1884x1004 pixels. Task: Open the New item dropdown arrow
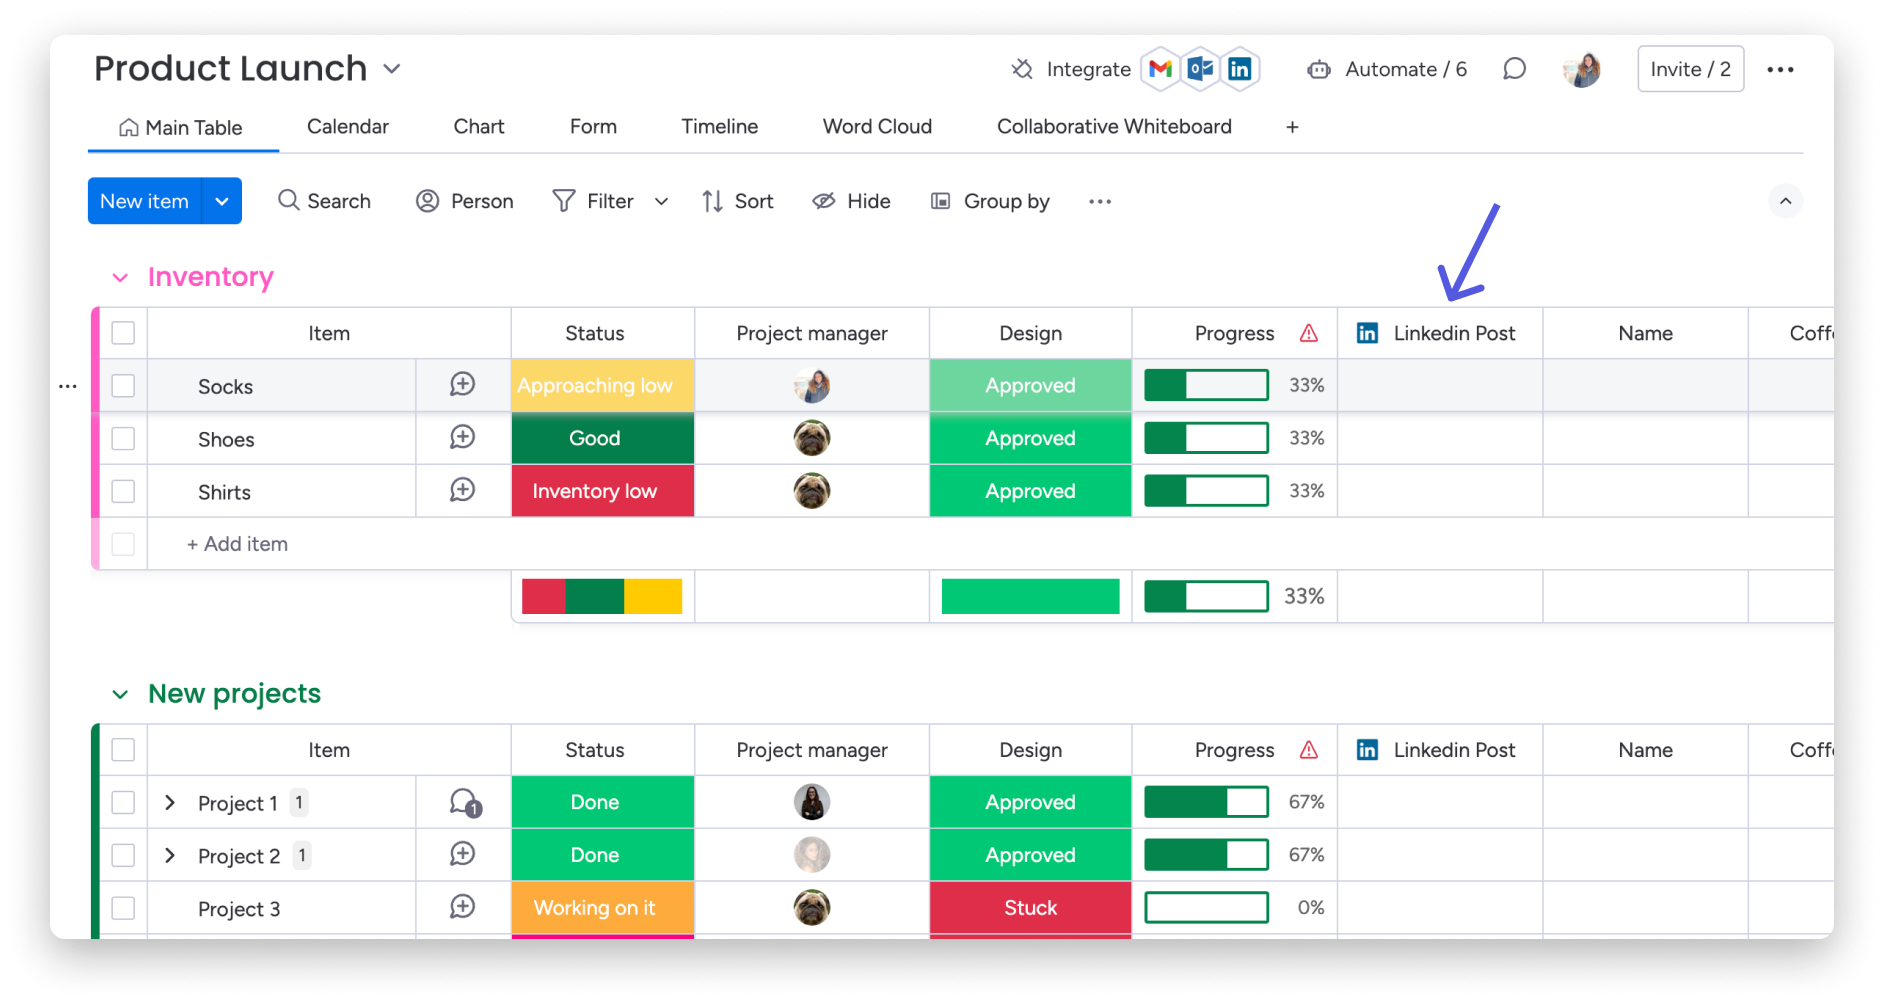(x=222, y=201)
